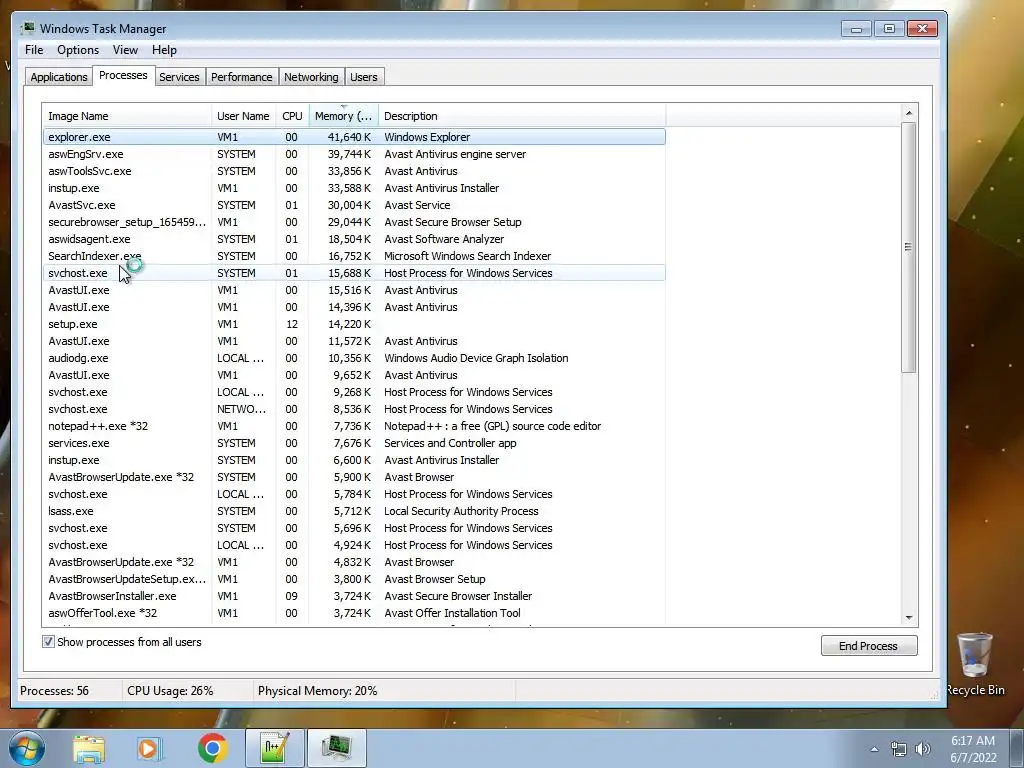Sort by Image Name column header
1024x768 pixels.
click(x=127, y=116)
